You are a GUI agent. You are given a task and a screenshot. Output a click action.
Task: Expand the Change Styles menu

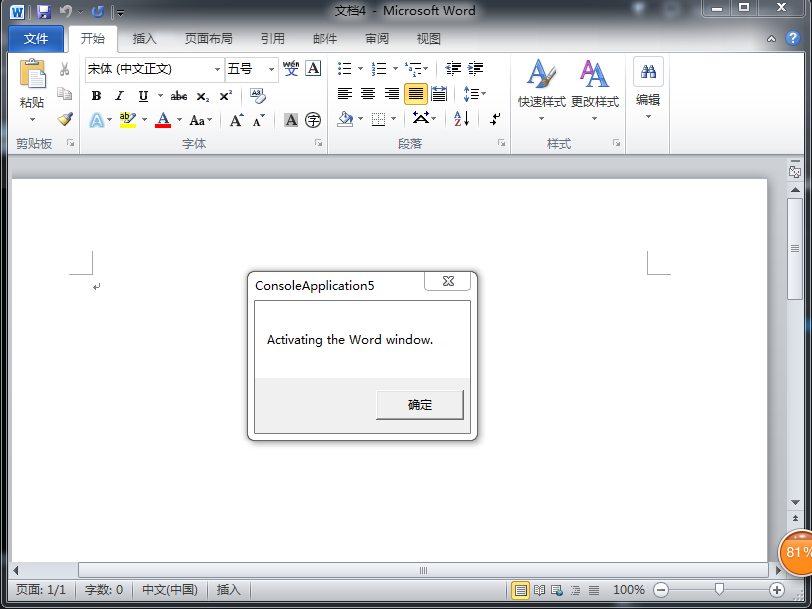594,91
